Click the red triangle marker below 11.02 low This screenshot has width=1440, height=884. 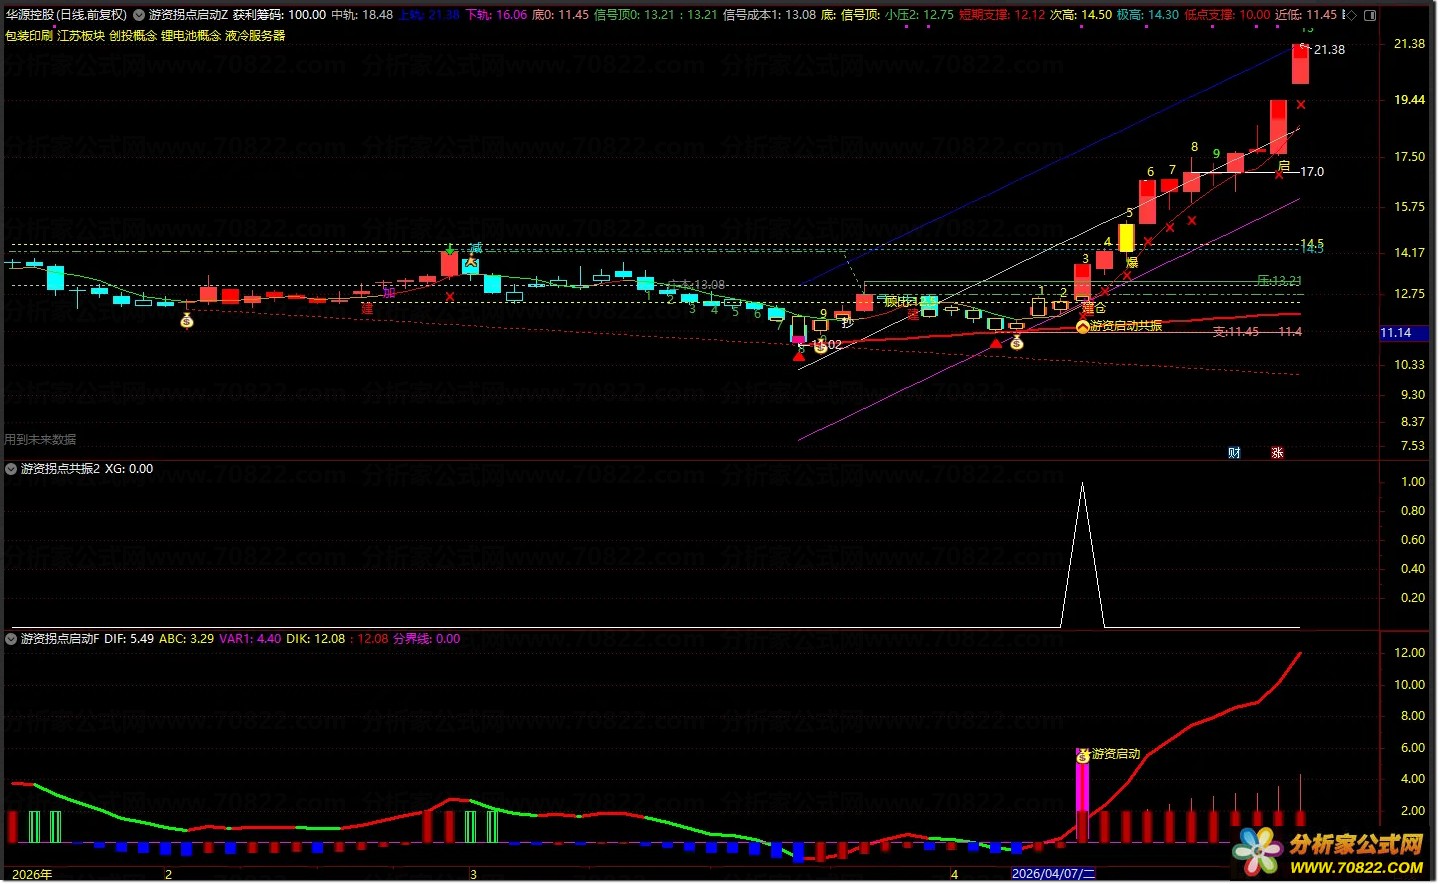tap(798, 355)
